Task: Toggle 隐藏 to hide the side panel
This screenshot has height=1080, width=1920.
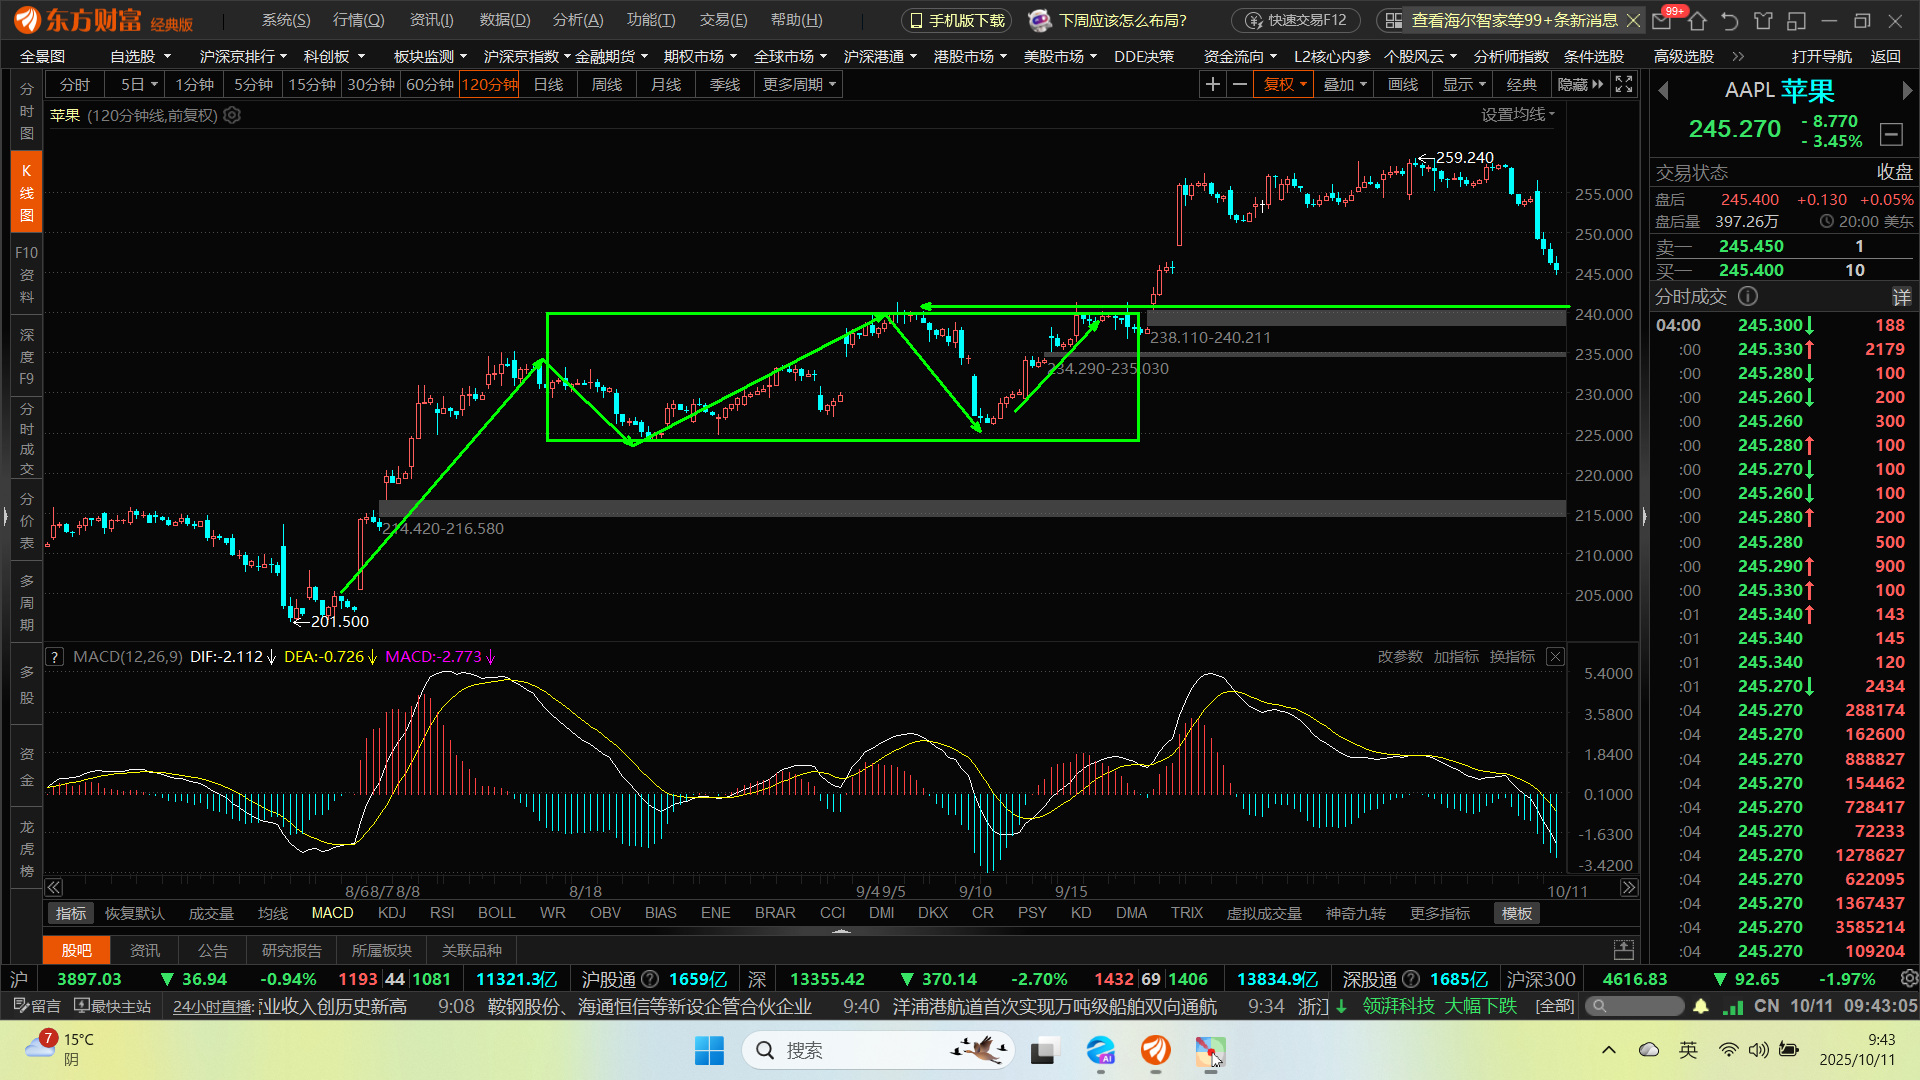Action: [1579, 85]
